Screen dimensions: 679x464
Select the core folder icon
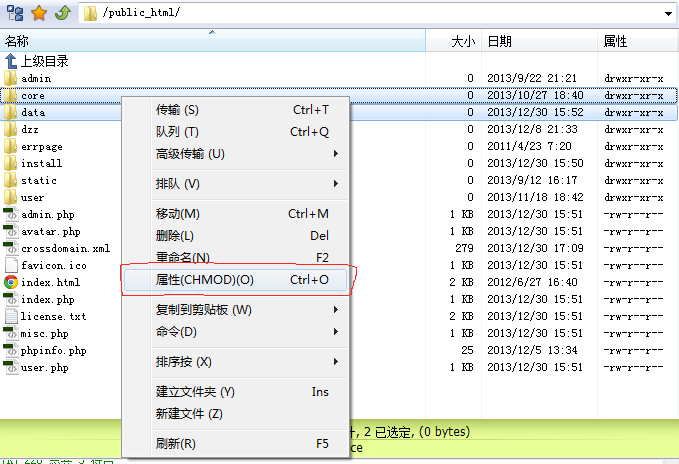click(10, 95)
